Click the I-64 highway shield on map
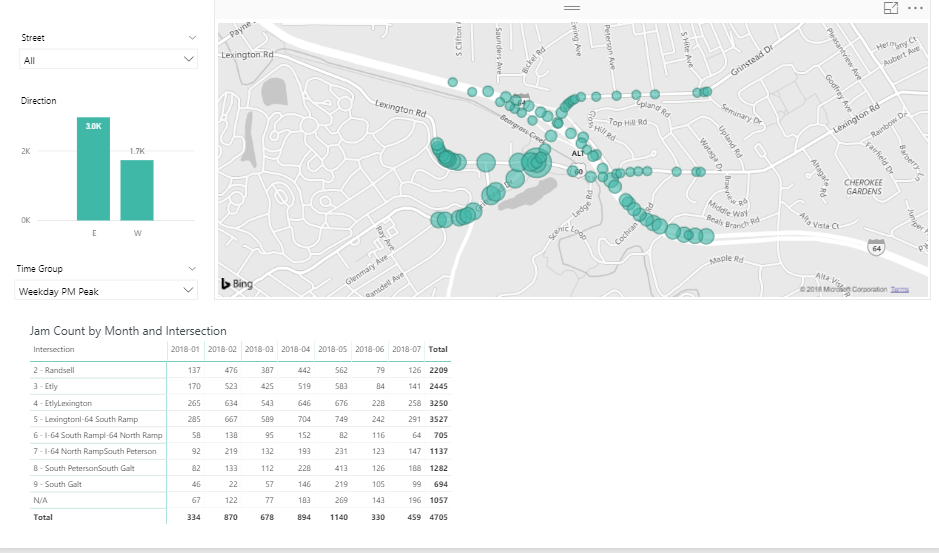The height and width of the screenshot is (553, 939). point(876,245)
